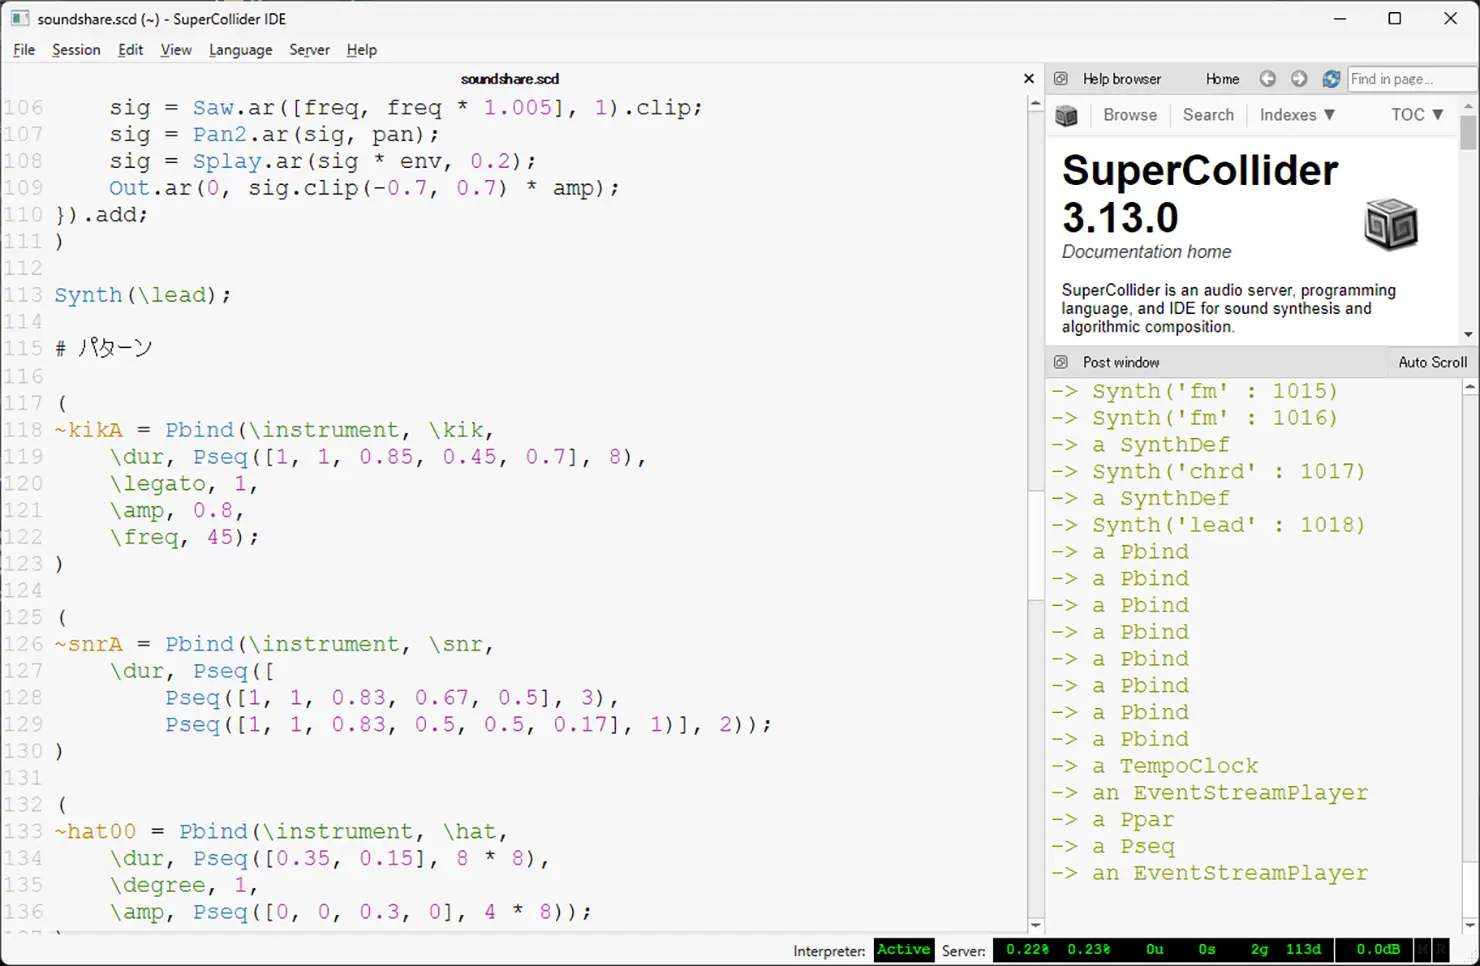Click the '}).add;' line in editor
1480x966 pixels.
click(x=101, y=215)
